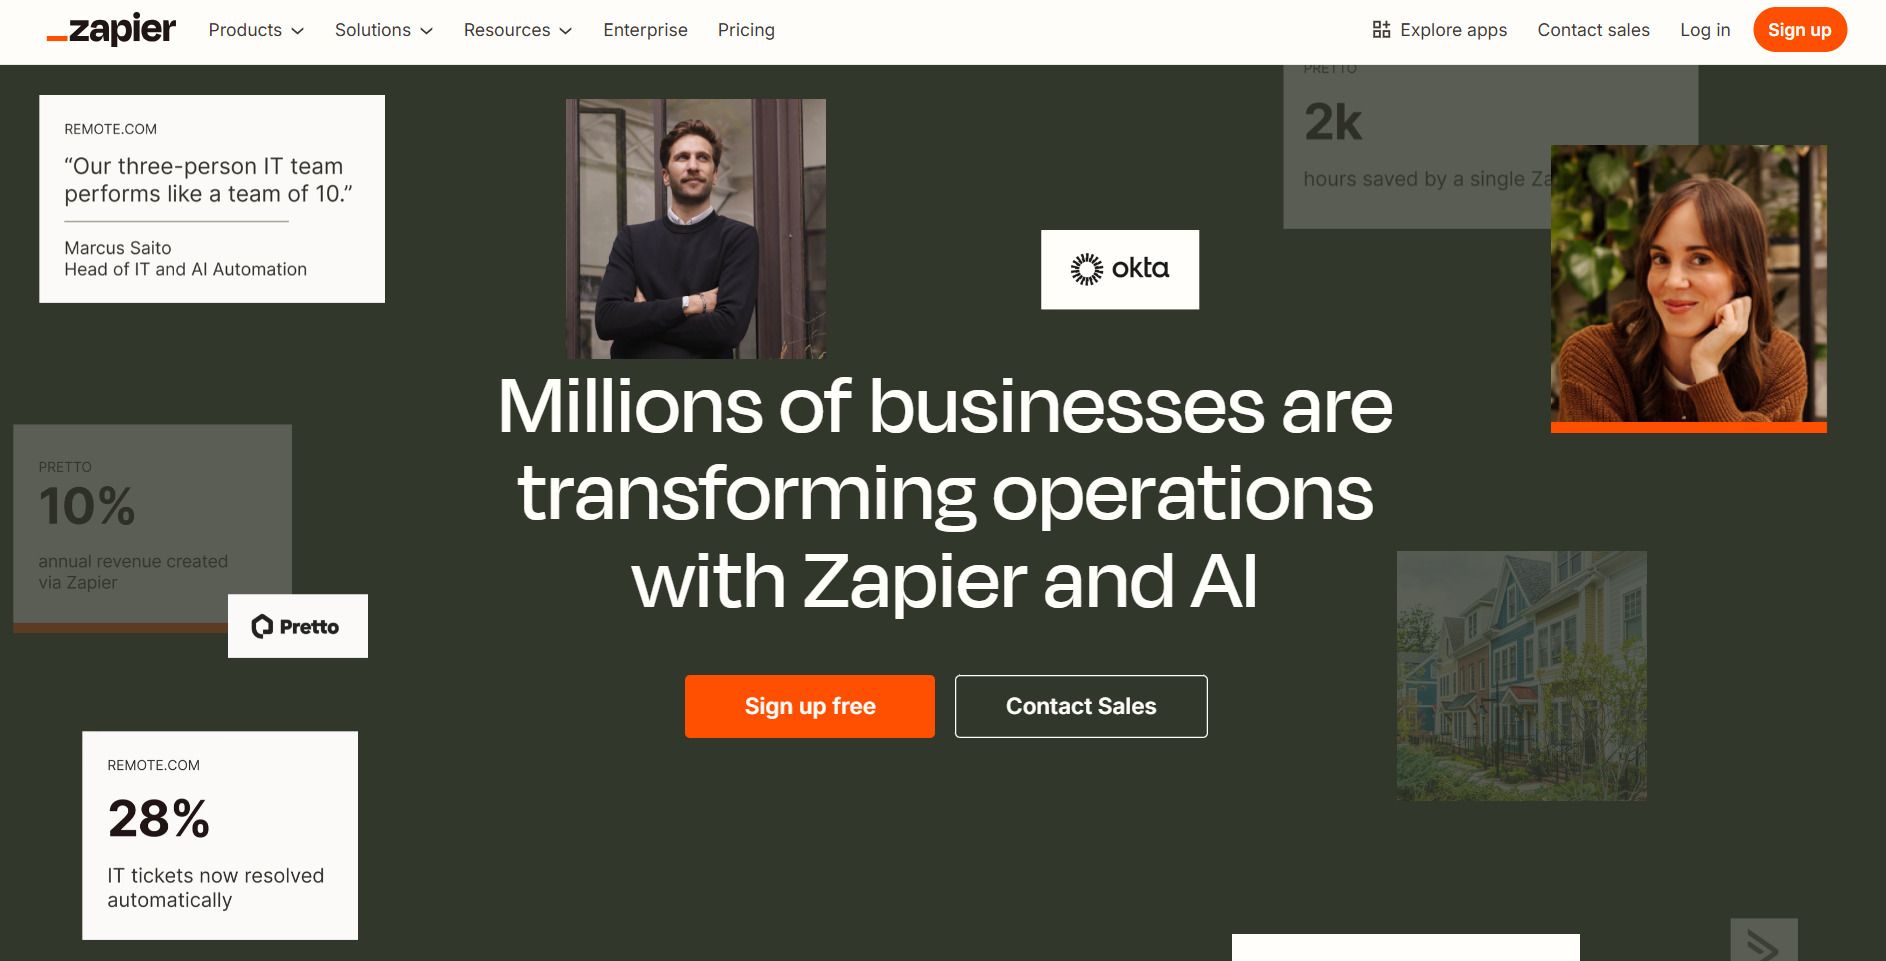Expand the Products dropdown

[x=256, y=30]
